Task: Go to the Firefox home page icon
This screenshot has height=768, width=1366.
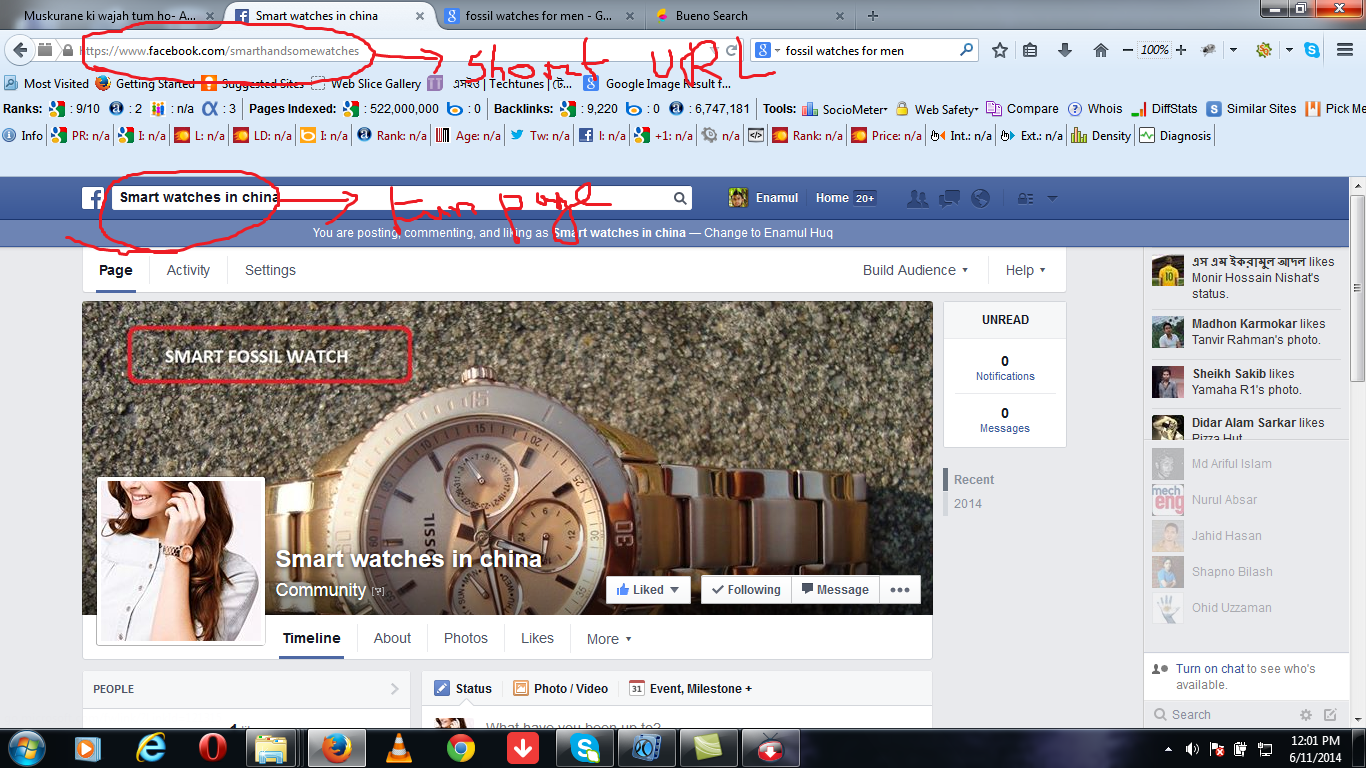Action: coord(1101,50)
